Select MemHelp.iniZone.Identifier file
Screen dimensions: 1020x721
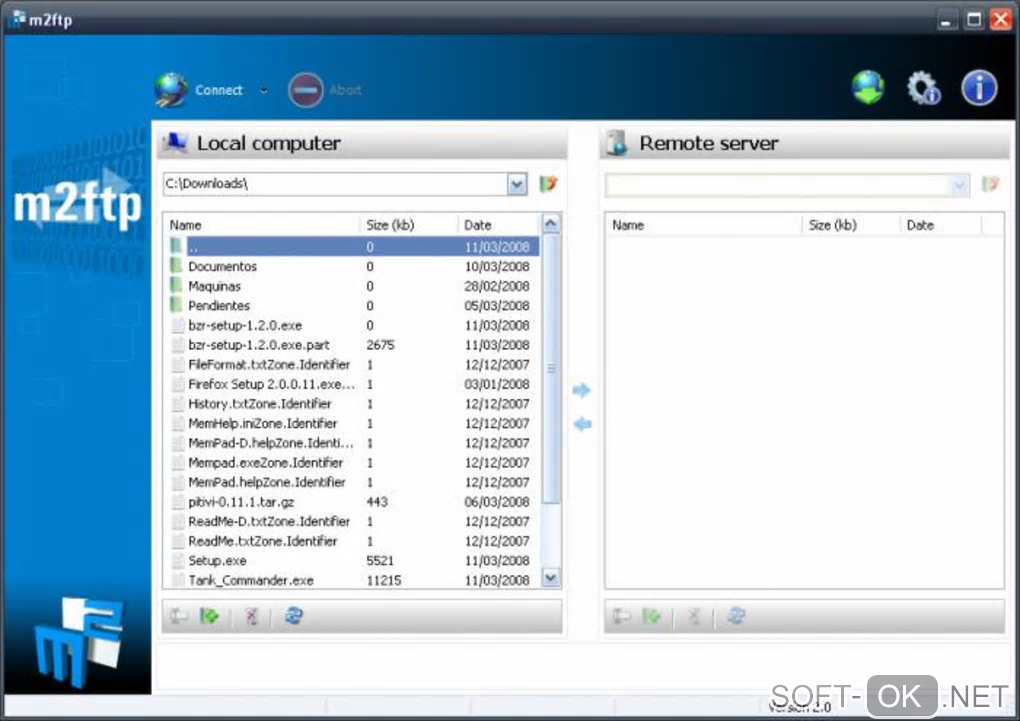coord(353,423)
